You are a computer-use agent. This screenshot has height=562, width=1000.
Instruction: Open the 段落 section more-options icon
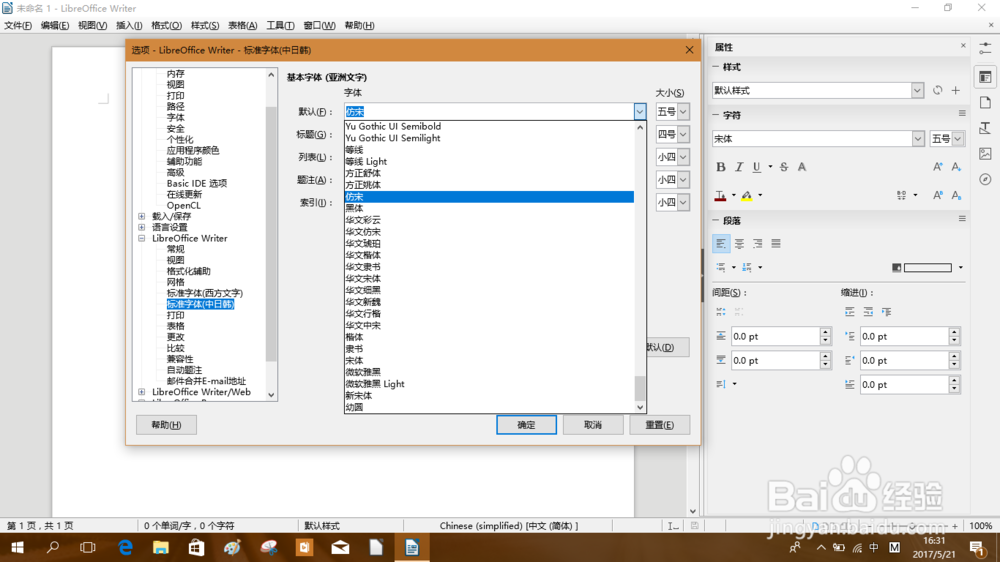(962, 219)
